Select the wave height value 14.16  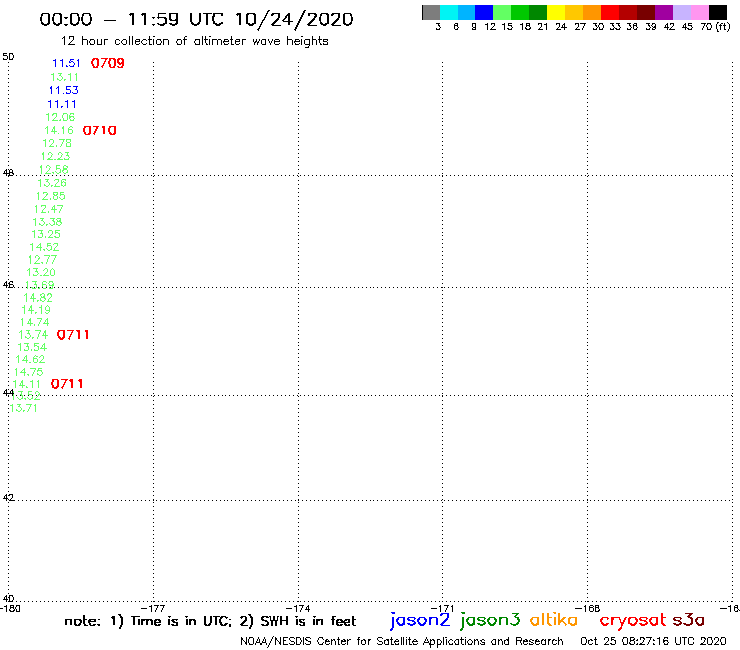(59, 130)
